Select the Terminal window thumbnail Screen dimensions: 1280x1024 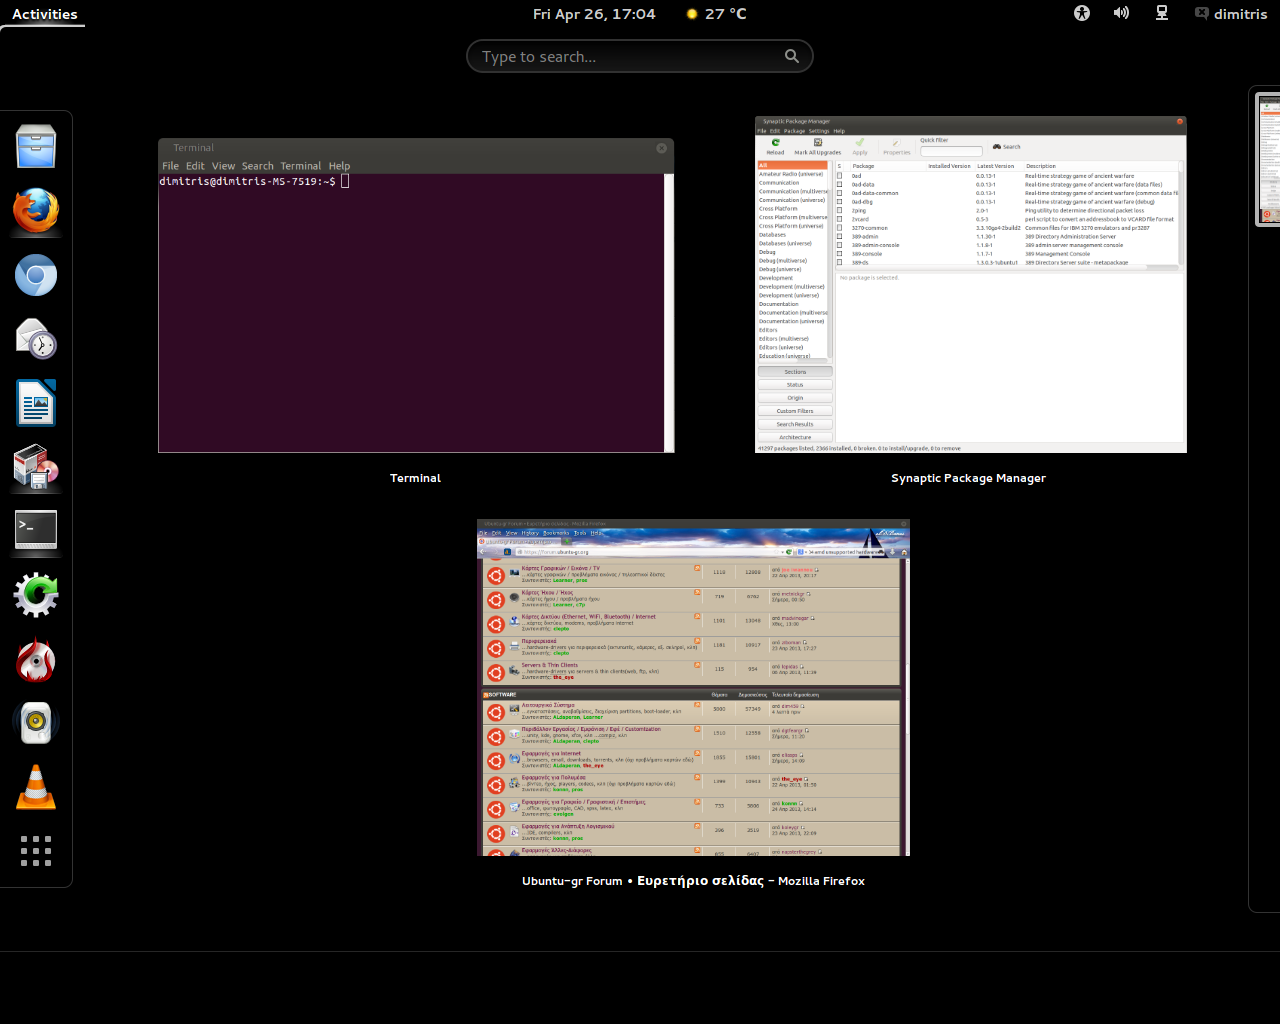pyautogui.click(x=416, y=296)
